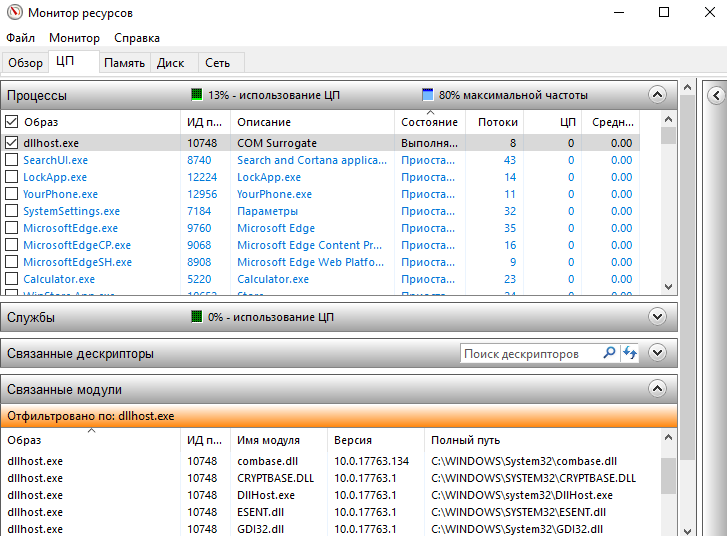Open the Файл menu
Viewport: 727px width, 536px height.
pos(20,38)
